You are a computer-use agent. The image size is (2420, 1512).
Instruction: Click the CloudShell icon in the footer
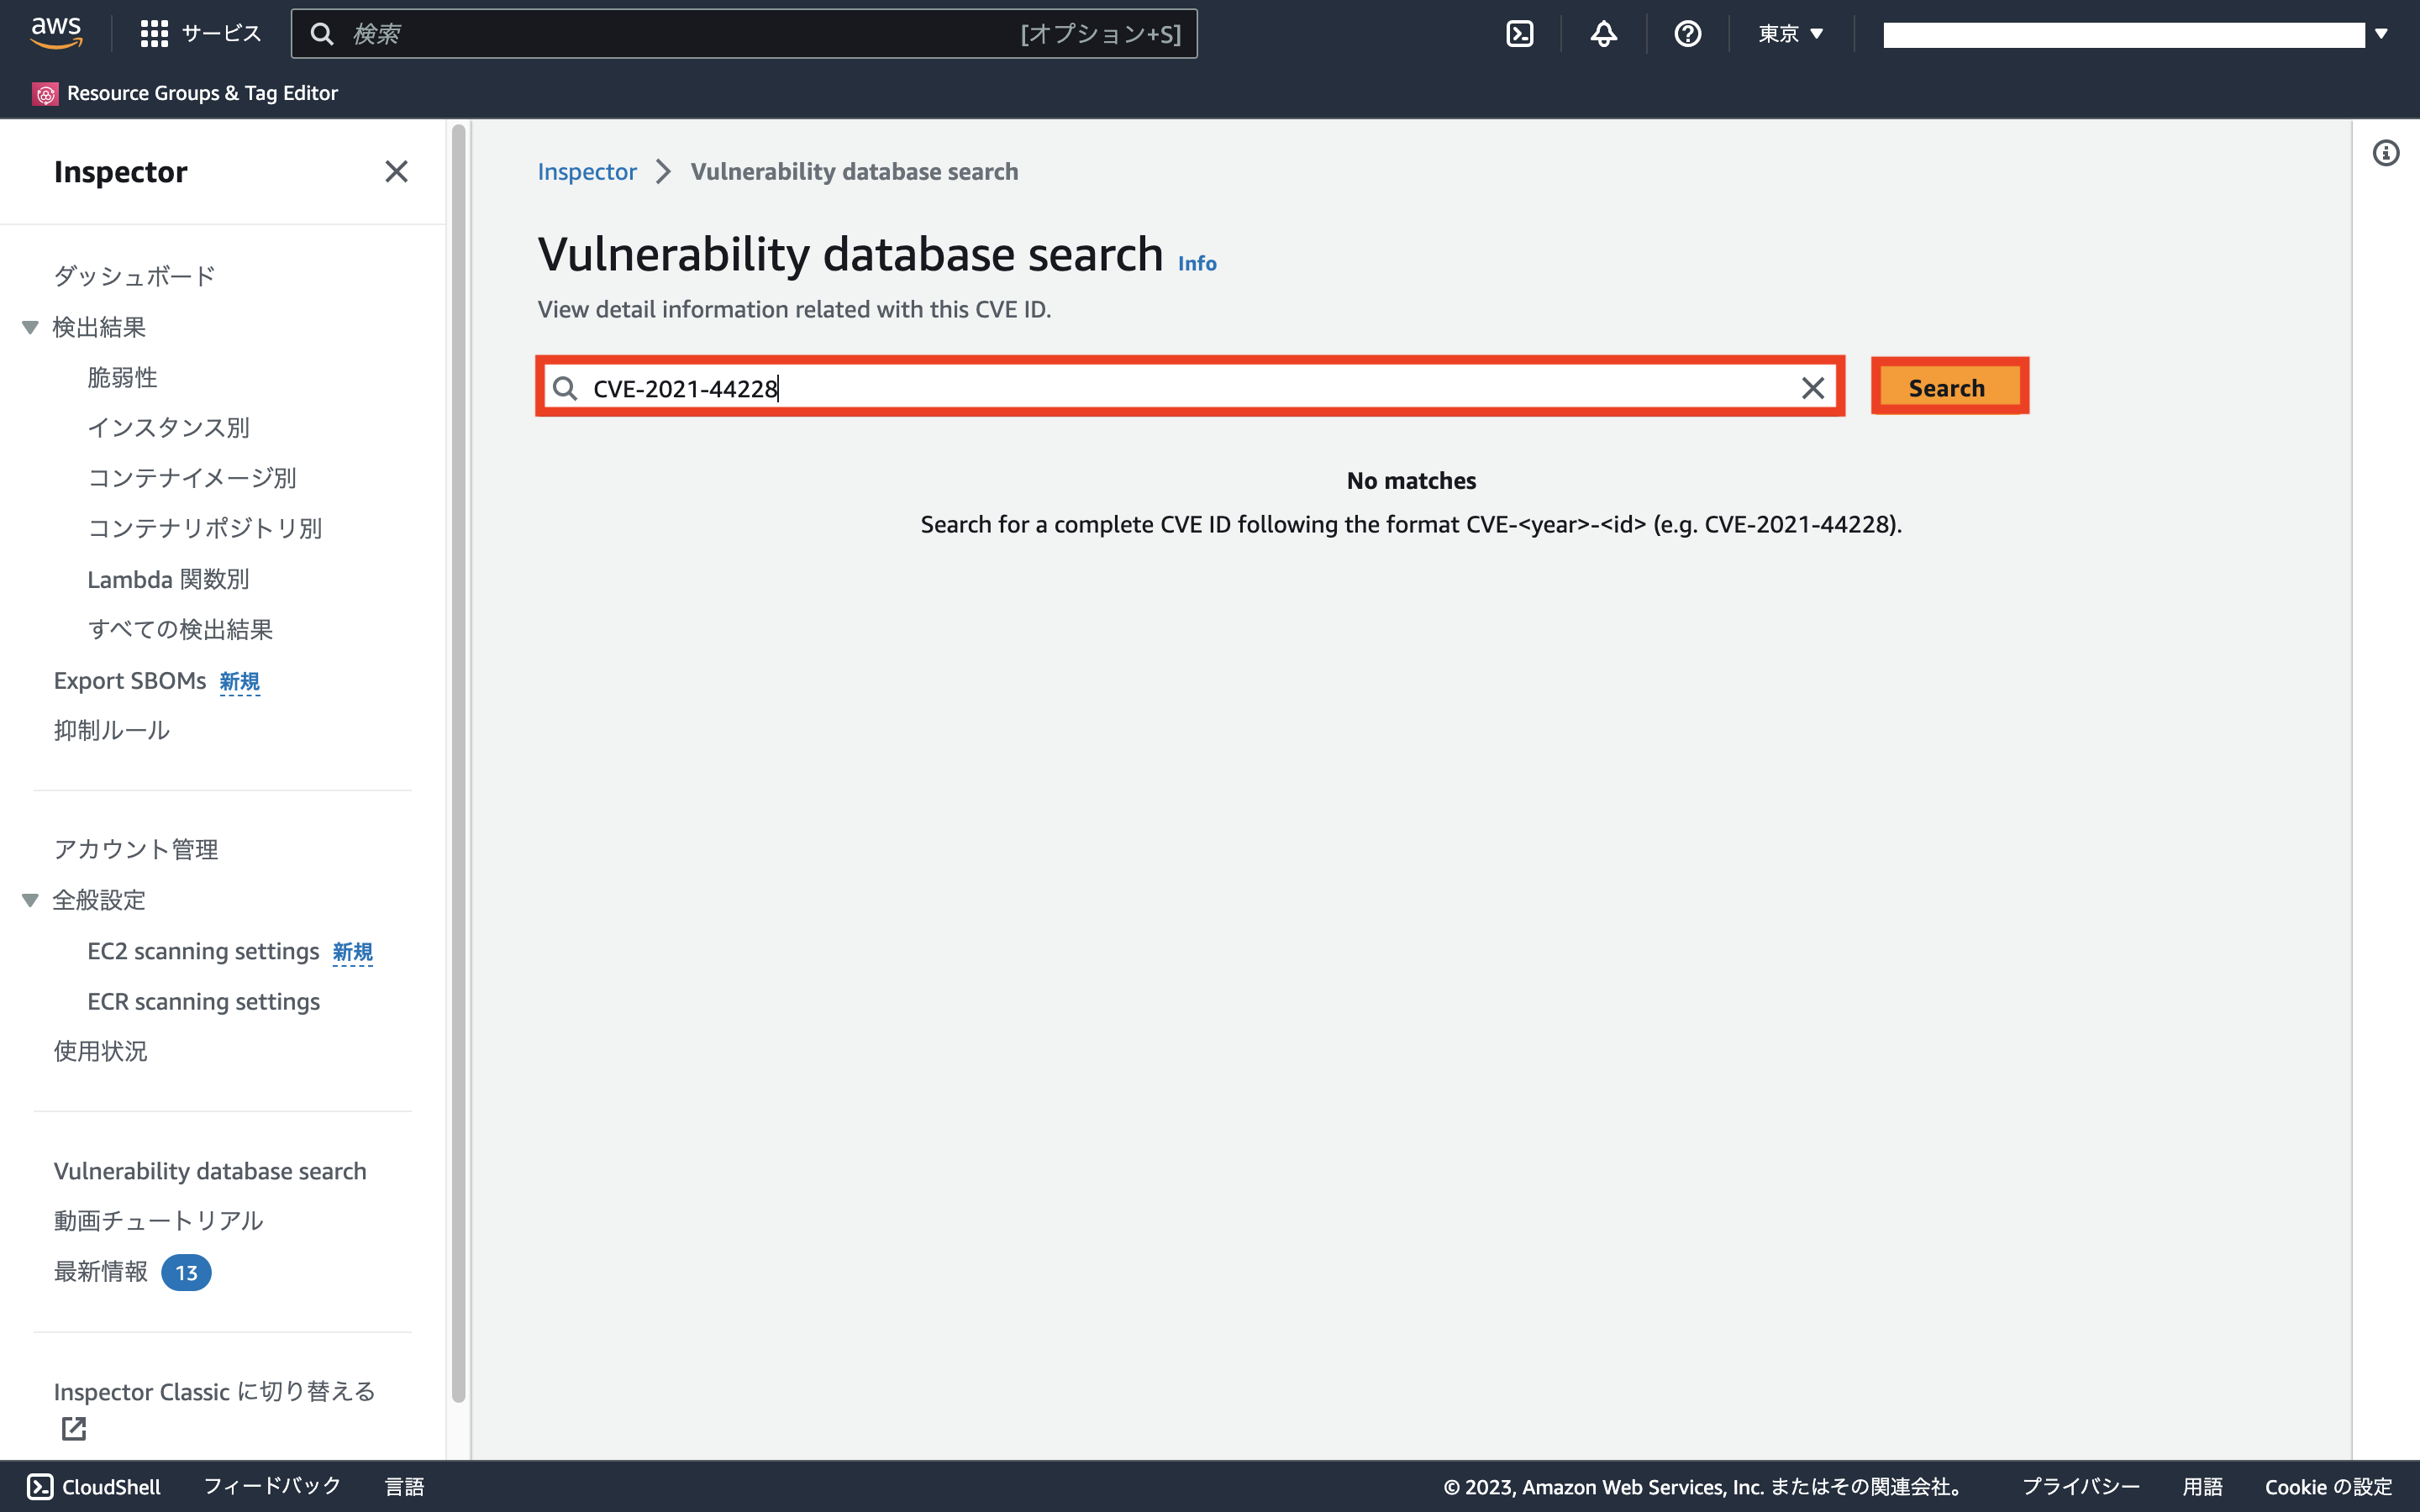(x=40, y=1487)
